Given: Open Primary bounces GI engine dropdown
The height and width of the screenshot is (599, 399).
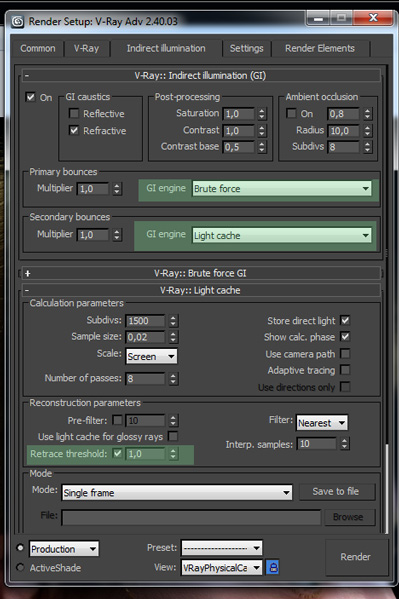Looking at the screenshot, I should pyautogui.click(x=282, y=189).
